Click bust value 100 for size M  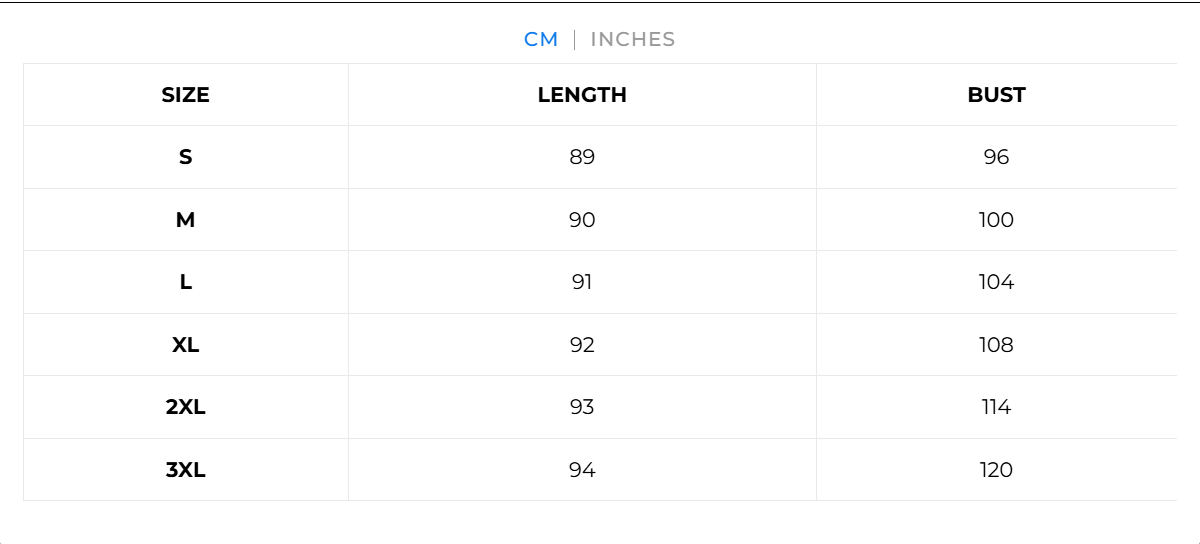(997, 220)
